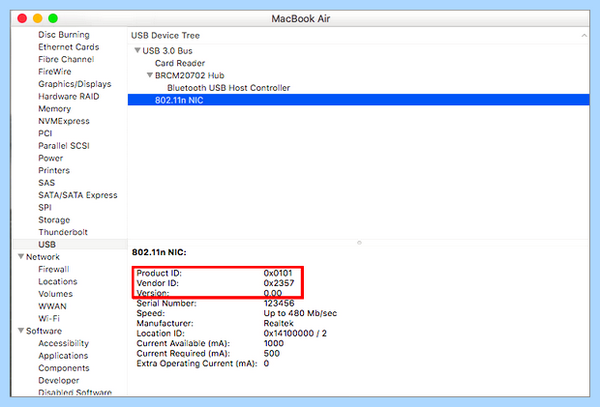Image resolution: width=600 pixels, height=407 pixels.
Task: Select the Network category label
Action: click(x=43, y=257)
